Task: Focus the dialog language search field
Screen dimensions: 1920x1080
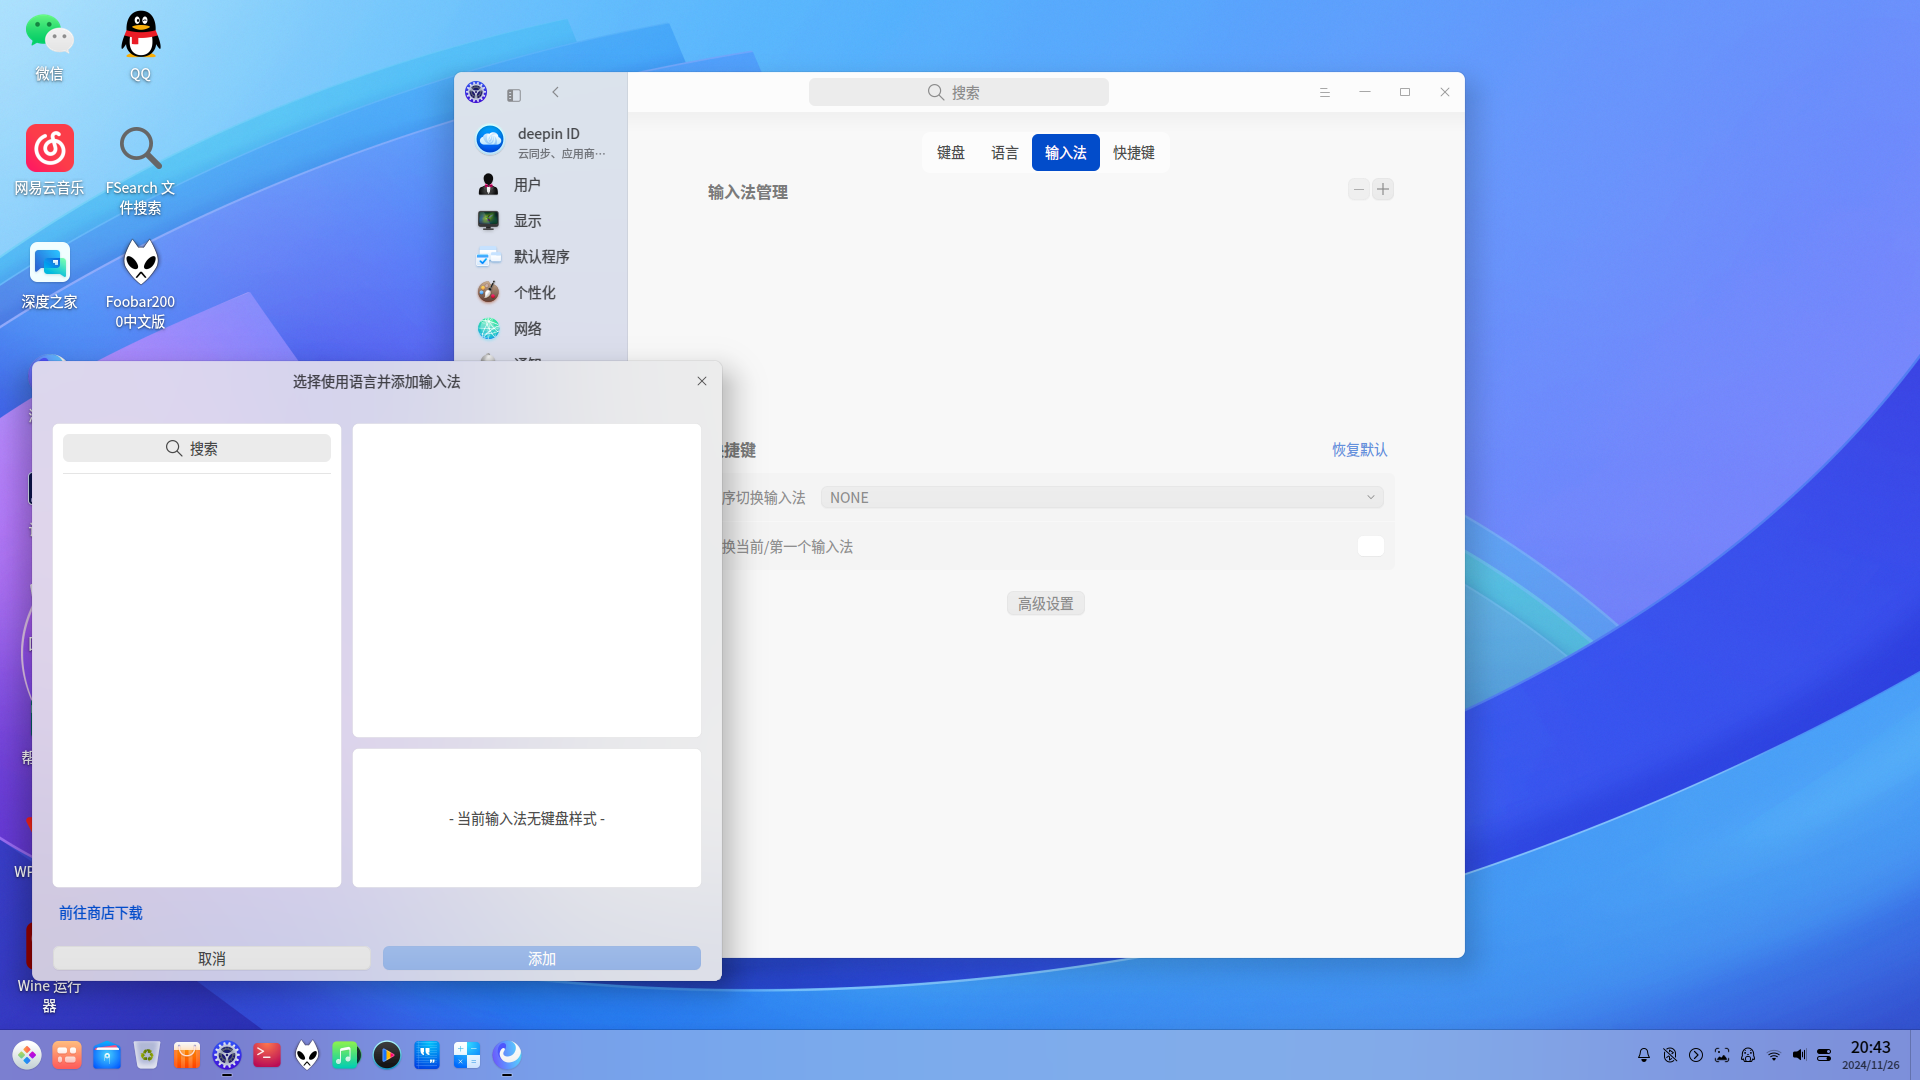Action: [197, 448]
